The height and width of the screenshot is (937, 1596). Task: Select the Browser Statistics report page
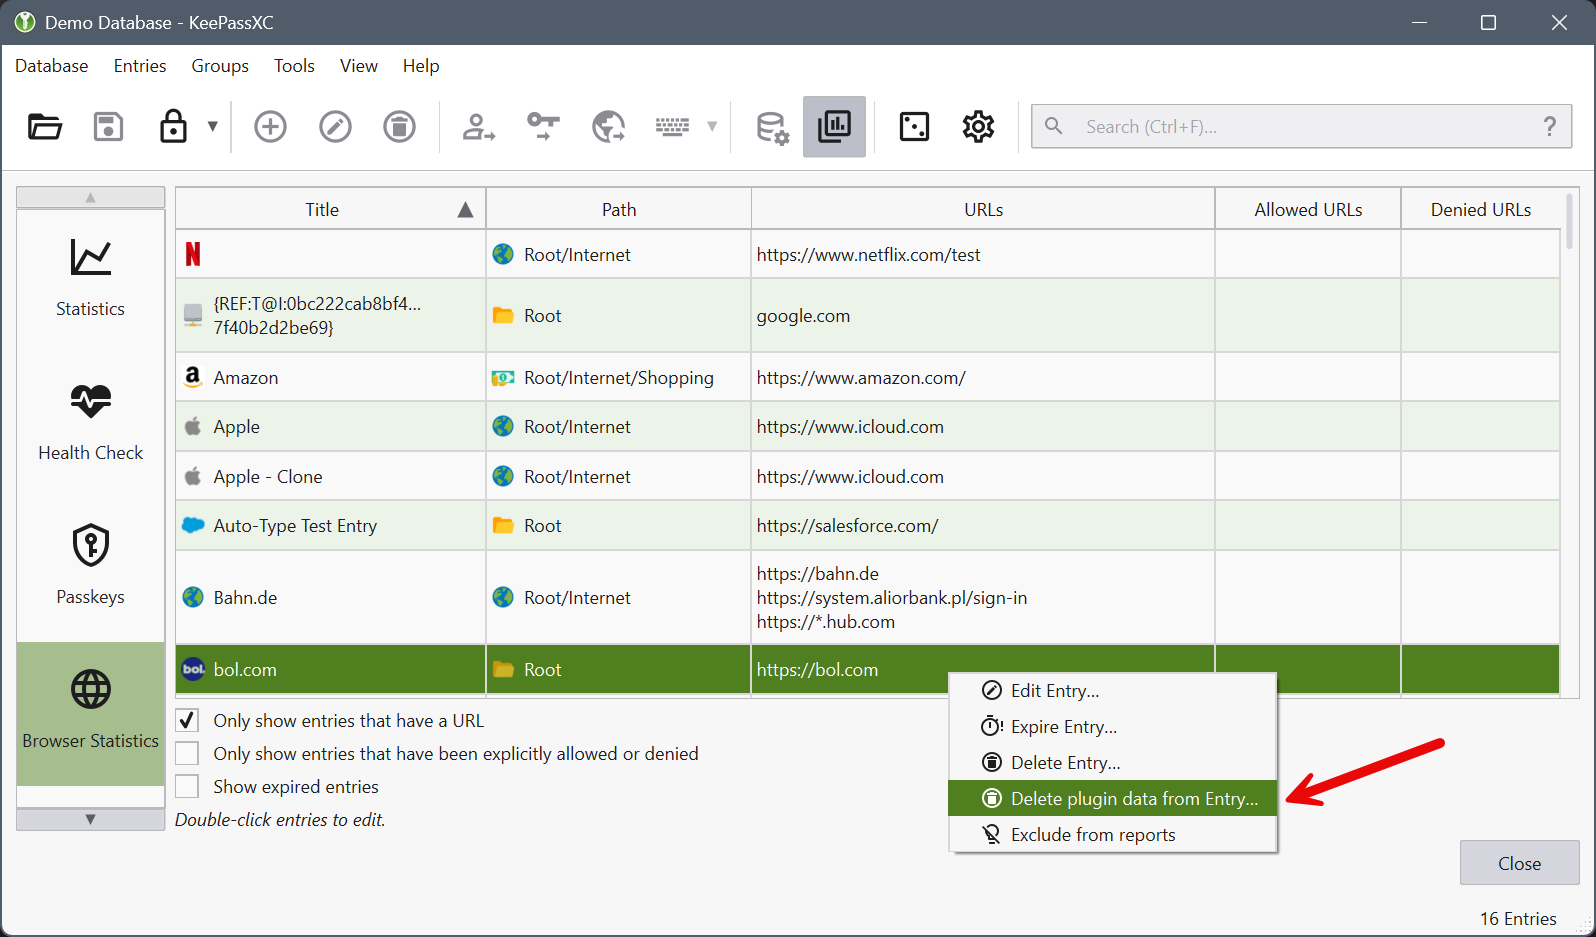tap(91, 713)
